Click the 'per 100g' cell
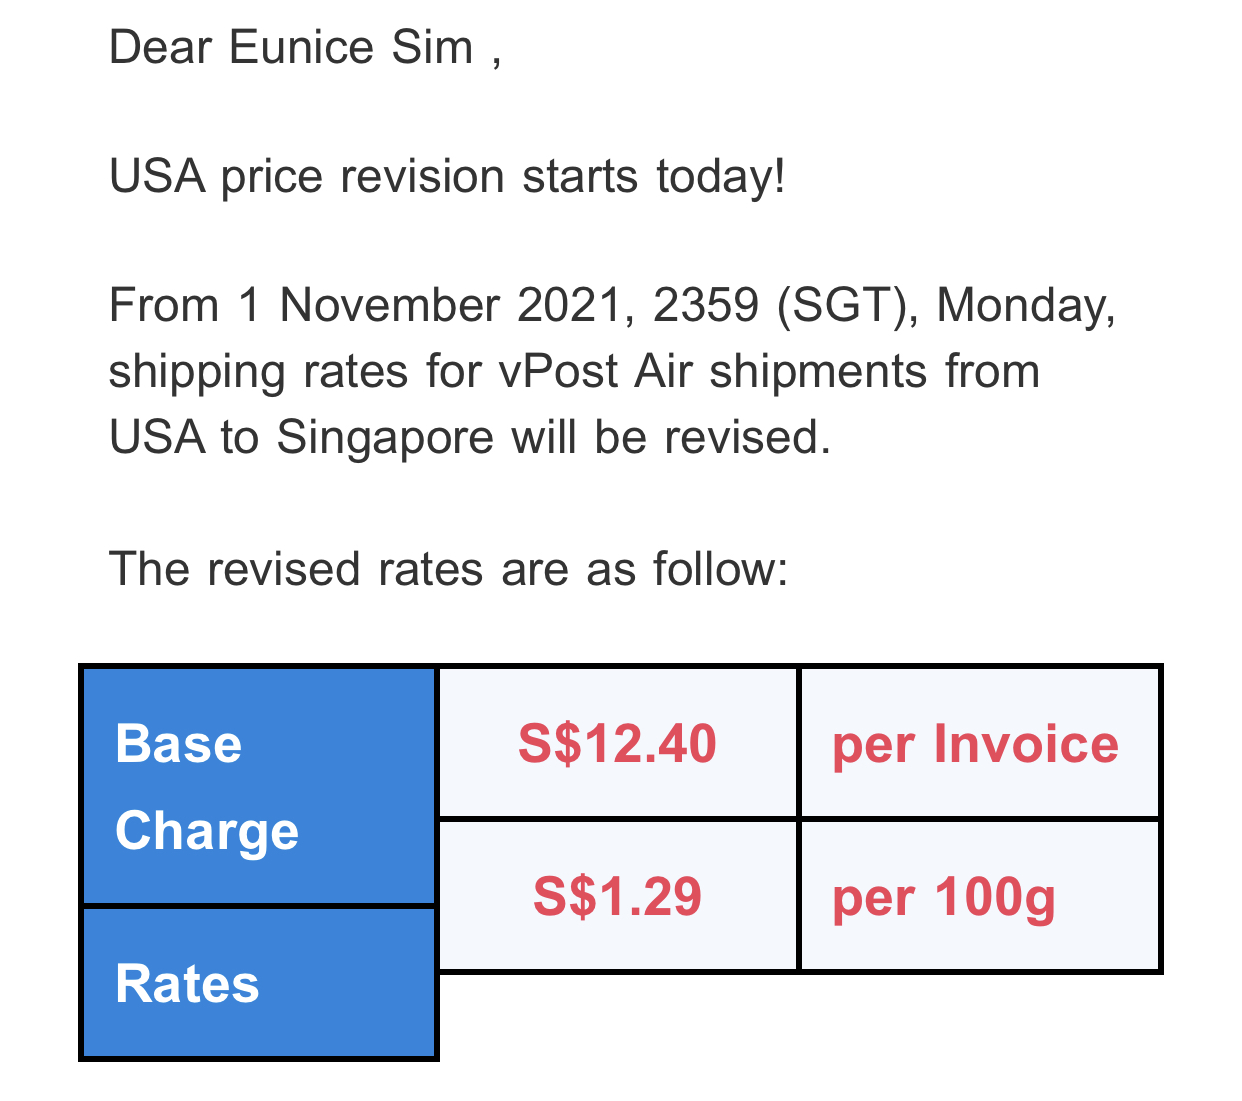The image size is (1242, 1101). click(x=979, y=896)
